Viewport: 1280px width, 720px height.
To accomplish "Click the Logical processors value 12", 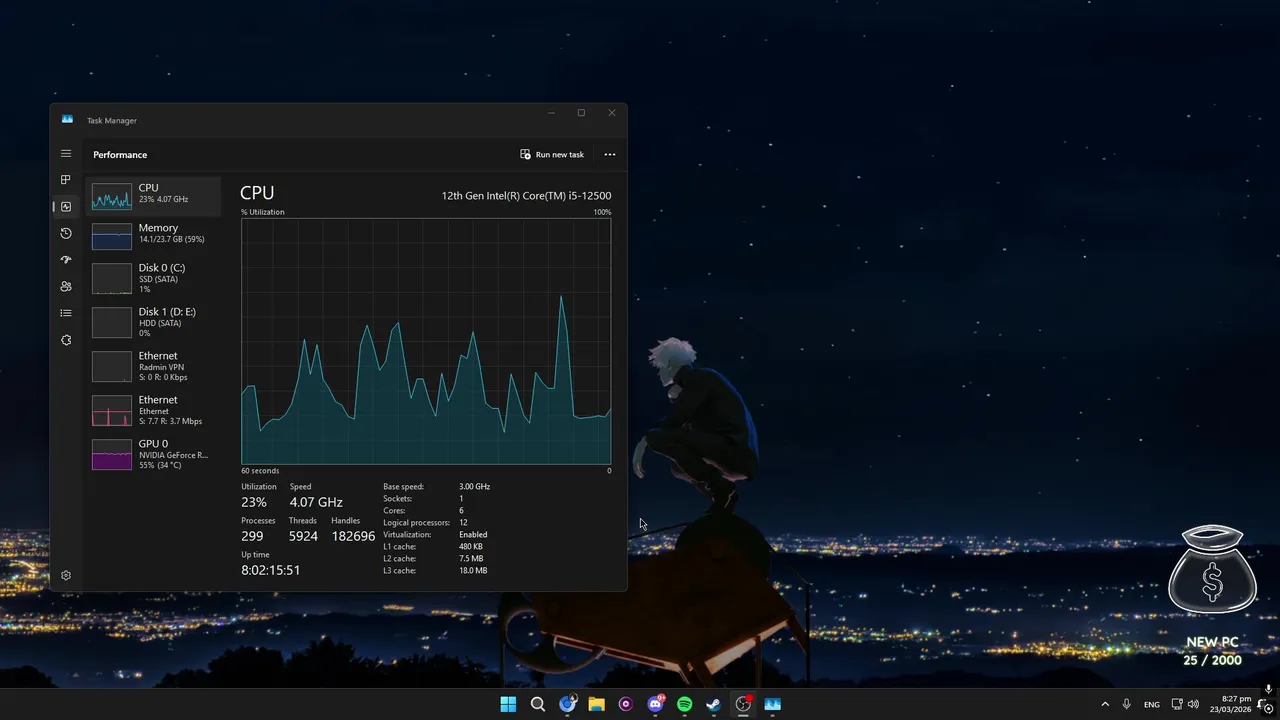I will (463, 523).
